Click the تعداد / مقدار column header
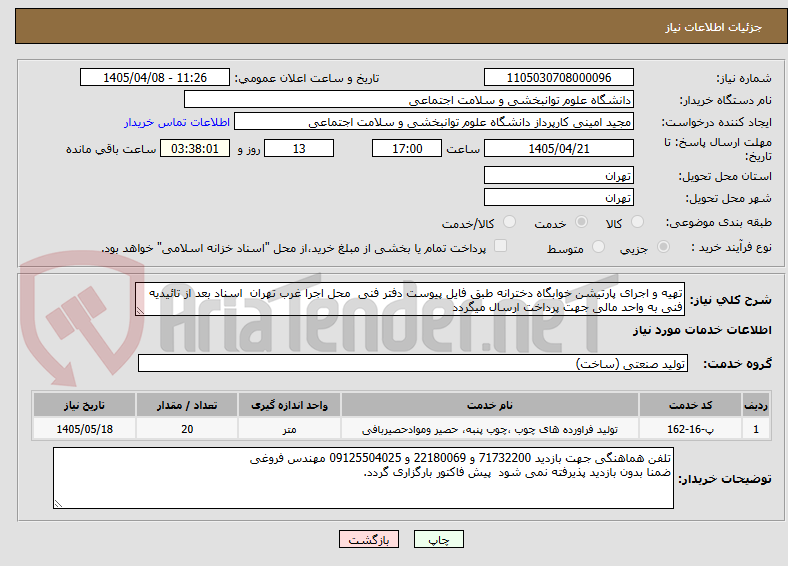The height and width of the screenshot is (566, 788). 187,405
